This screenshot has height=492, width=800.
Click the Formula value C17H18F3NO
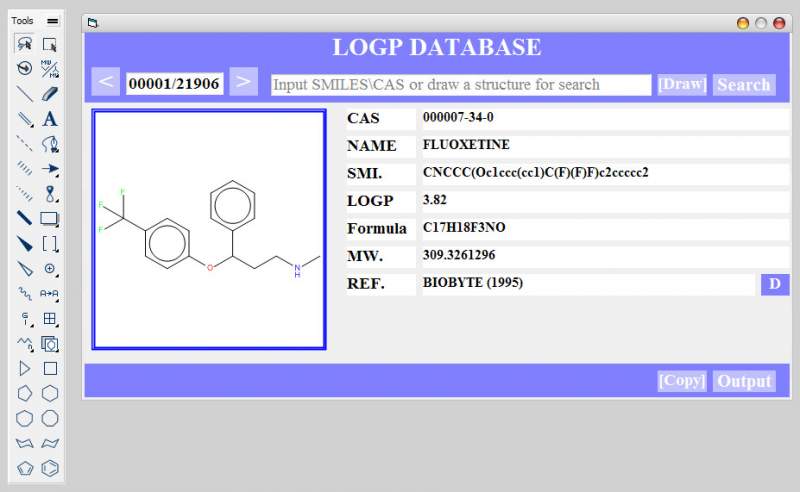pyautogui.click(x=464, y=228)
